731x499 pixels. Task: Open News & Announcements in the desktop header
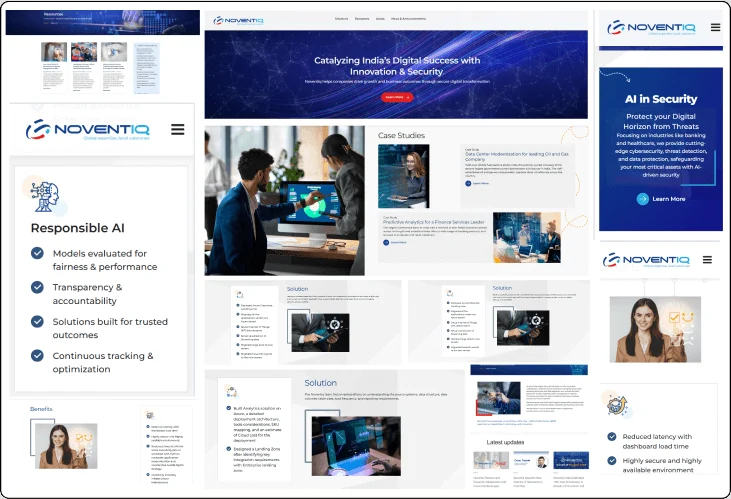pos(408,19)
